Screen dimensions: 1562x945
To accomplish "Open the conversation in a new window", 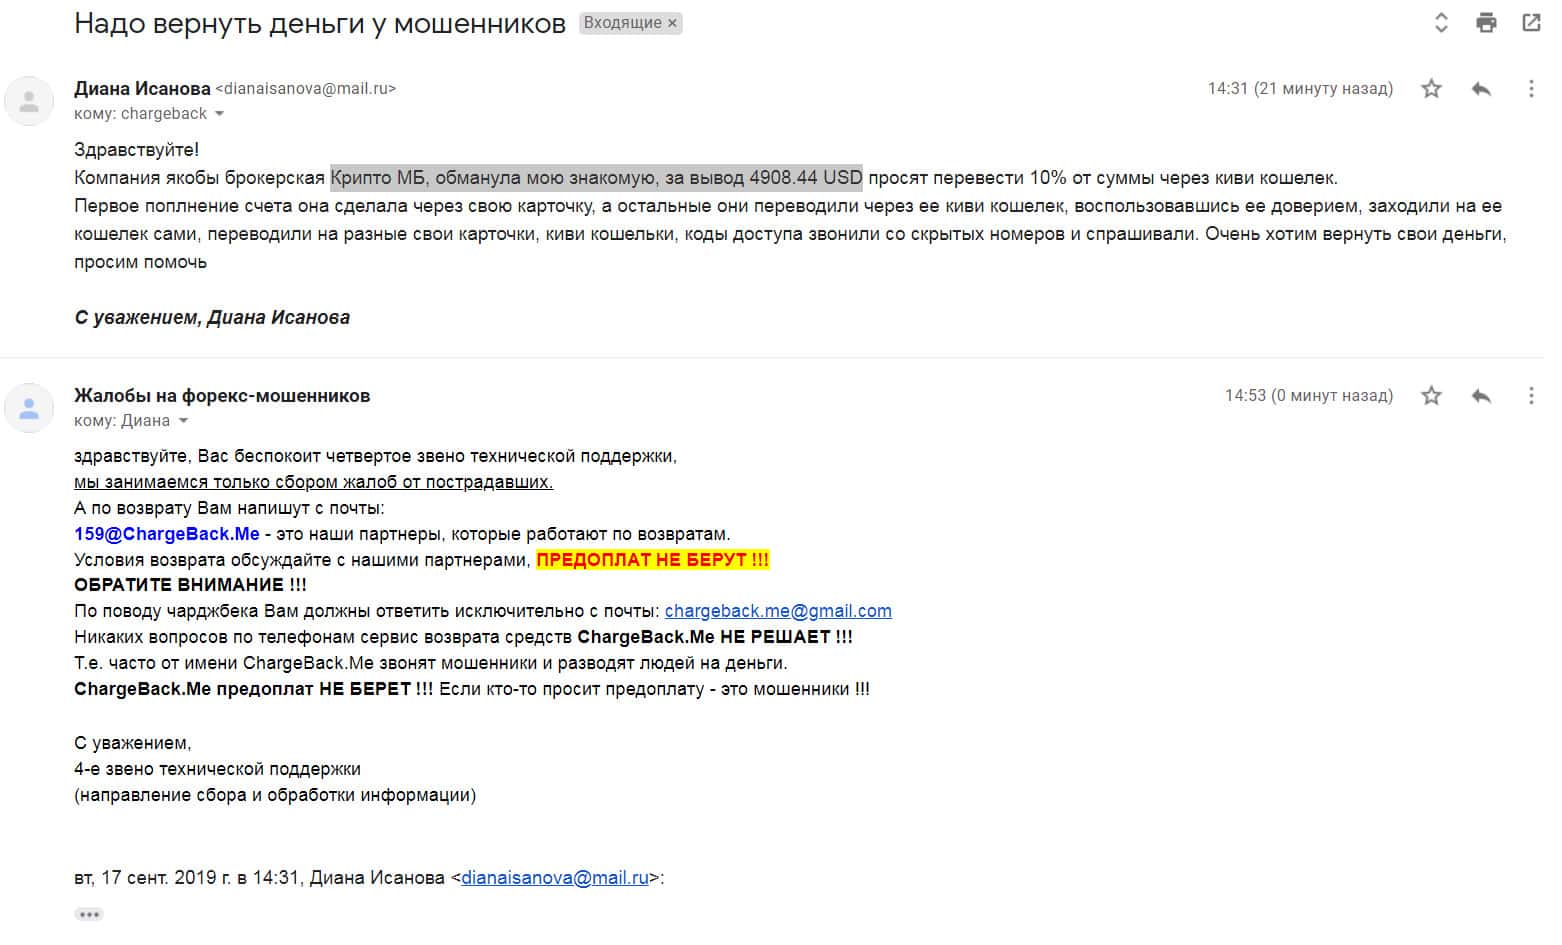I will pos(1531,23).
